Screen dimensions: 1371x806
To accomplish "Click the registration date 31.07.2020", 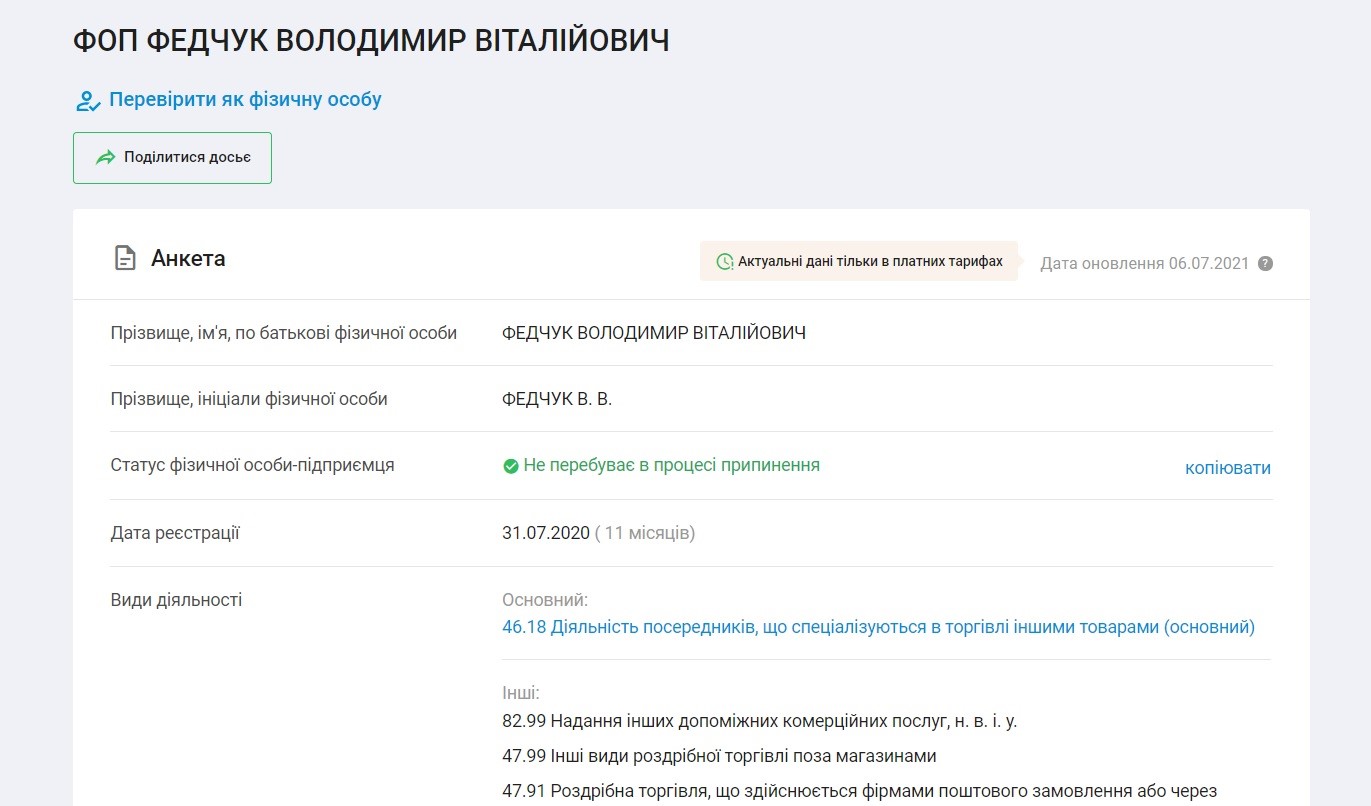I will tap(546, 533).
